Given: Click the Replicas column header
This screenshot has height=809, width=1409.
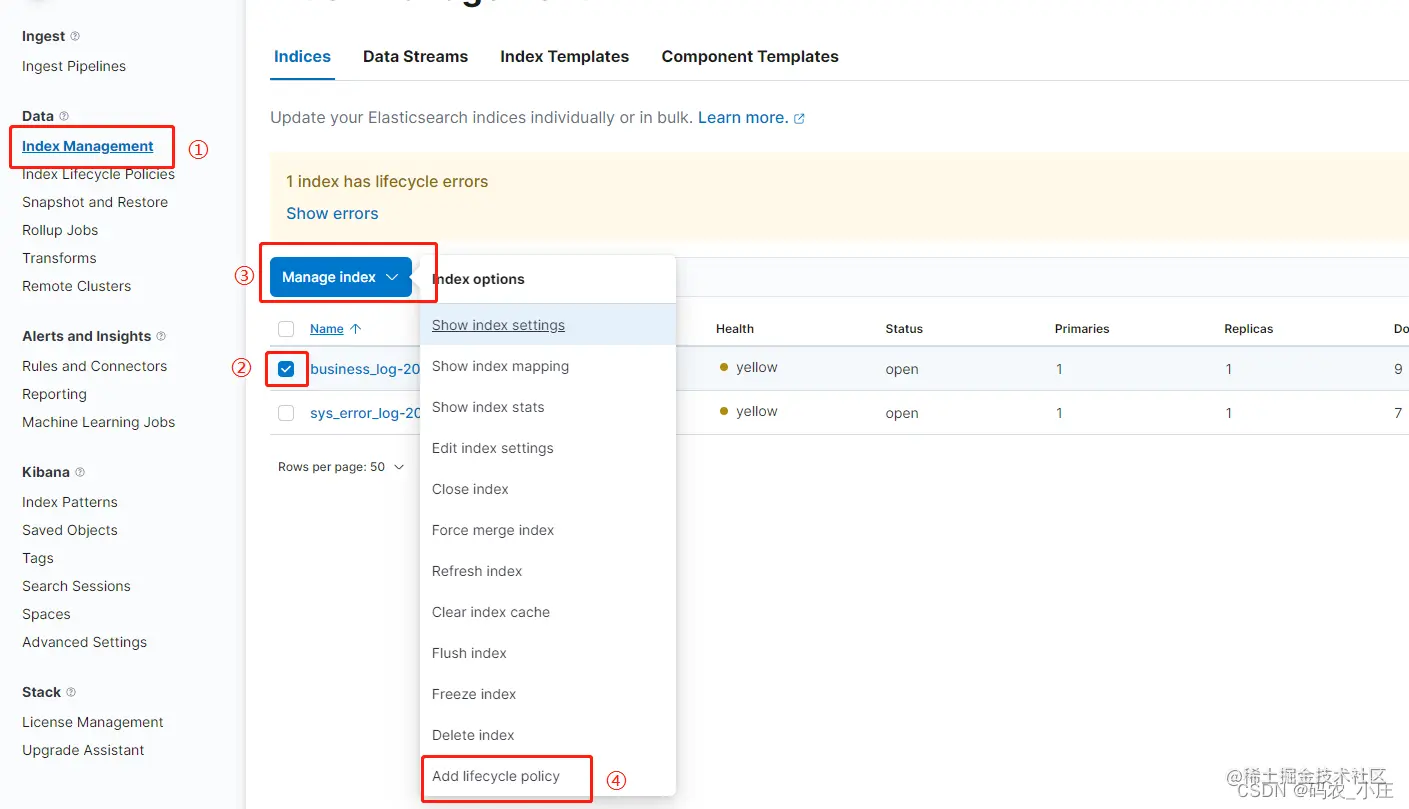Looking at the screenshot, I should pos(1248,328).
